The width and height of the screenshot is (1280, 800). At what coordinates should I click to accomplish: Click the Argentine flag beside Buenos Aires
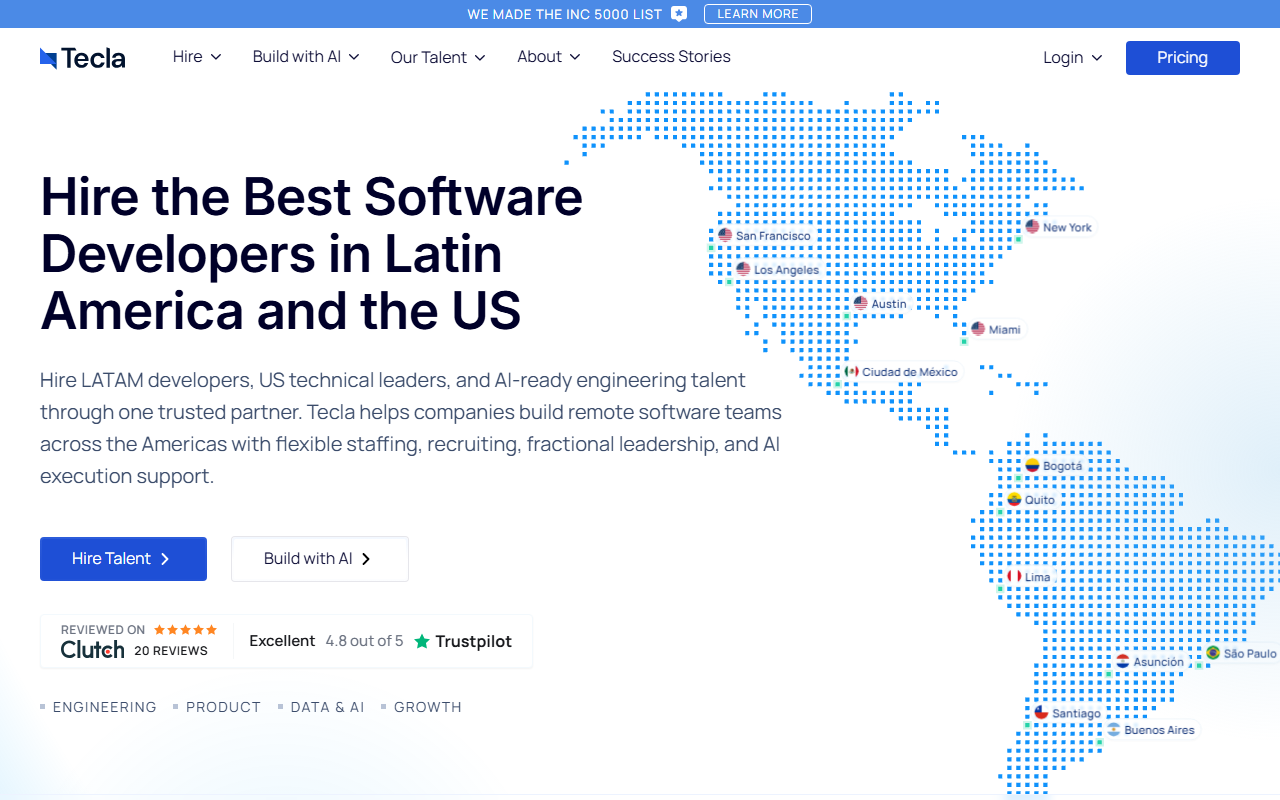click(1113, 729)
